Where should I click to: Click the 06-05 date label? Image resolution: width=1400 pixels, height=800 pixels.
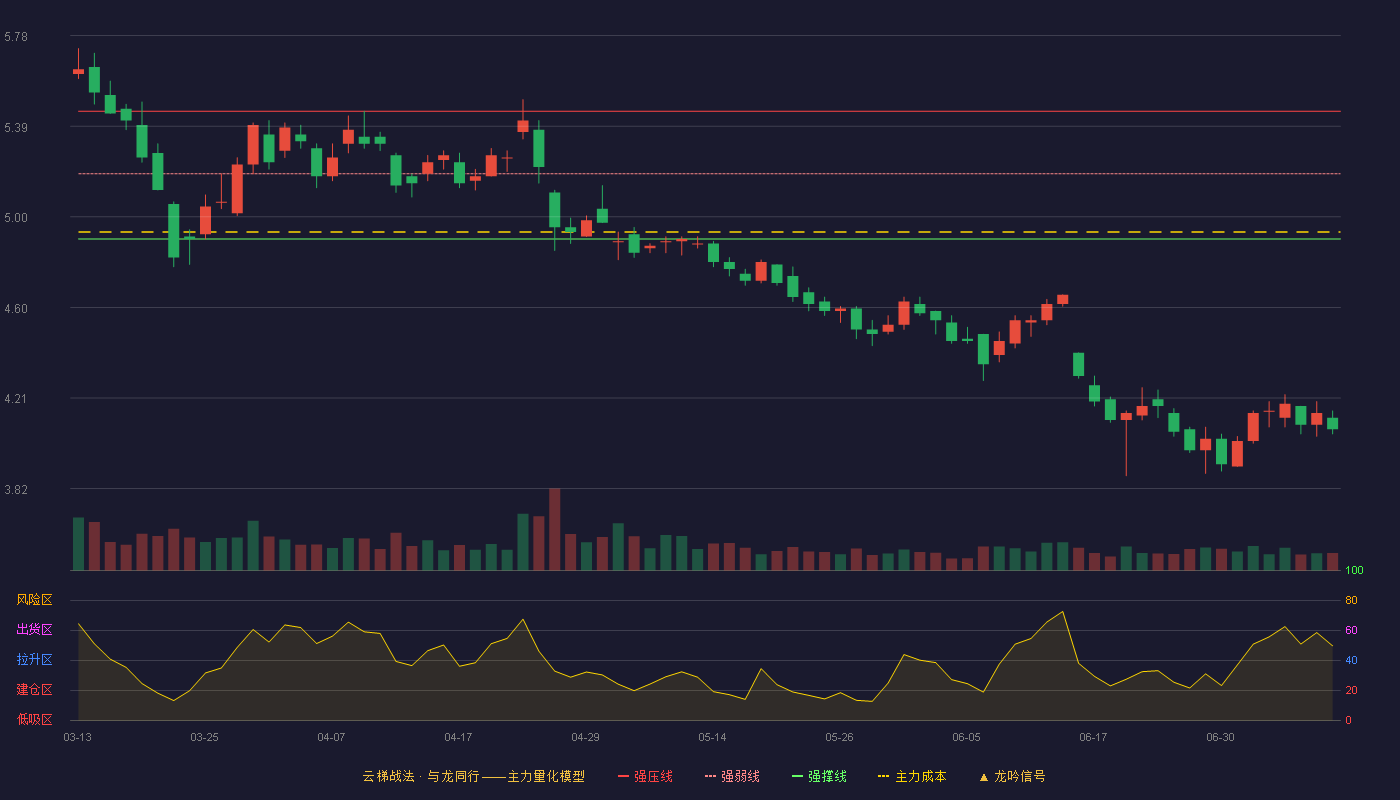(x=966, y=737)
